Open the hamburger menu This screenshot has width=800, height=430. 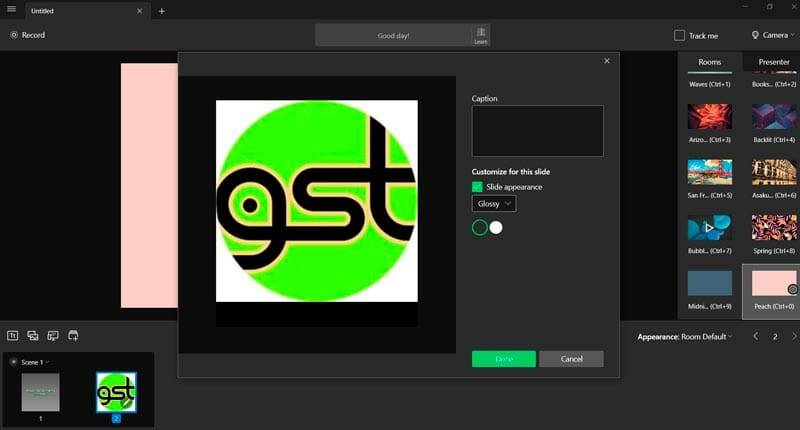pyautogui.click(x=11, y=10)
